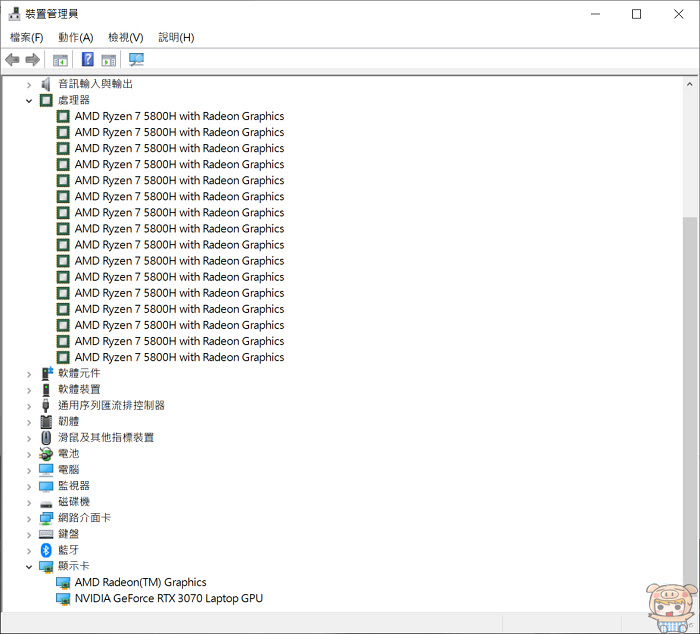Screen dimensions: 700x634
Task: Expand the 韌體 category
Action: [x=29, y=422]
